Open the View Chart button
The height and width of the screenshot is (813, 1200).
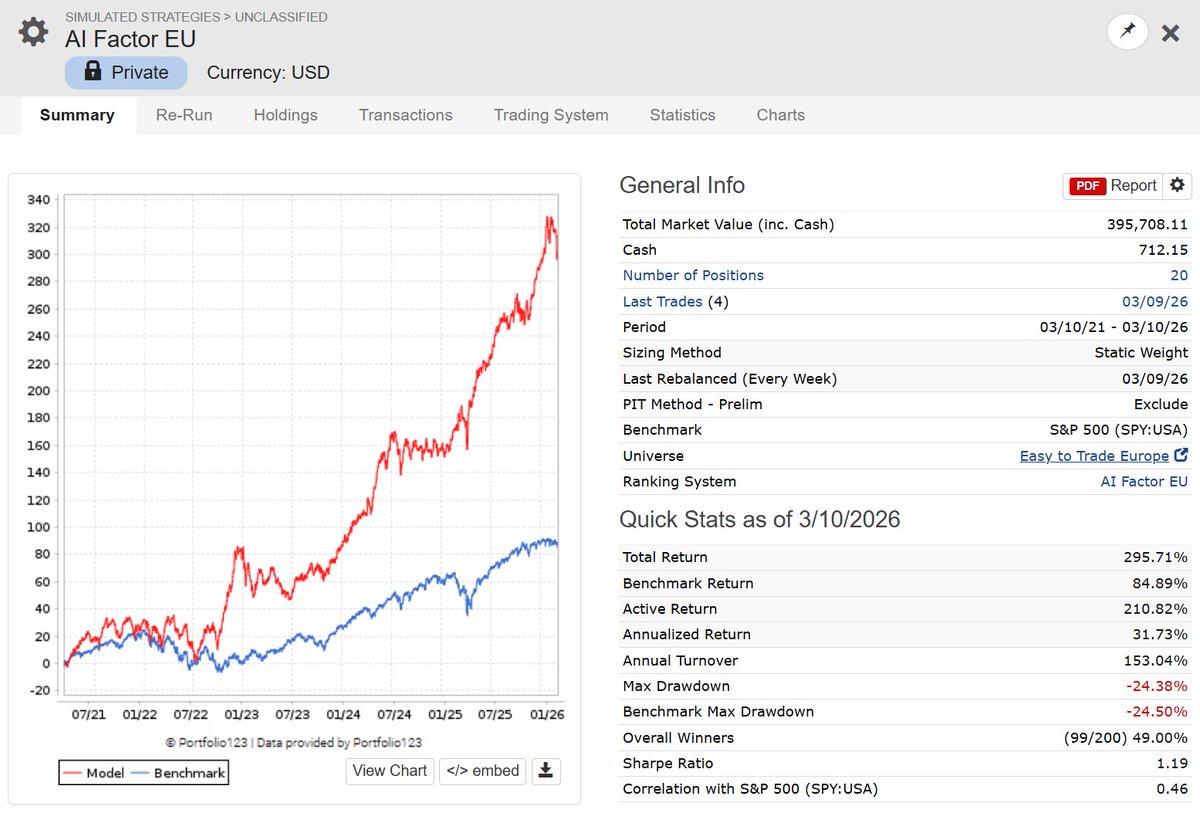390,770
